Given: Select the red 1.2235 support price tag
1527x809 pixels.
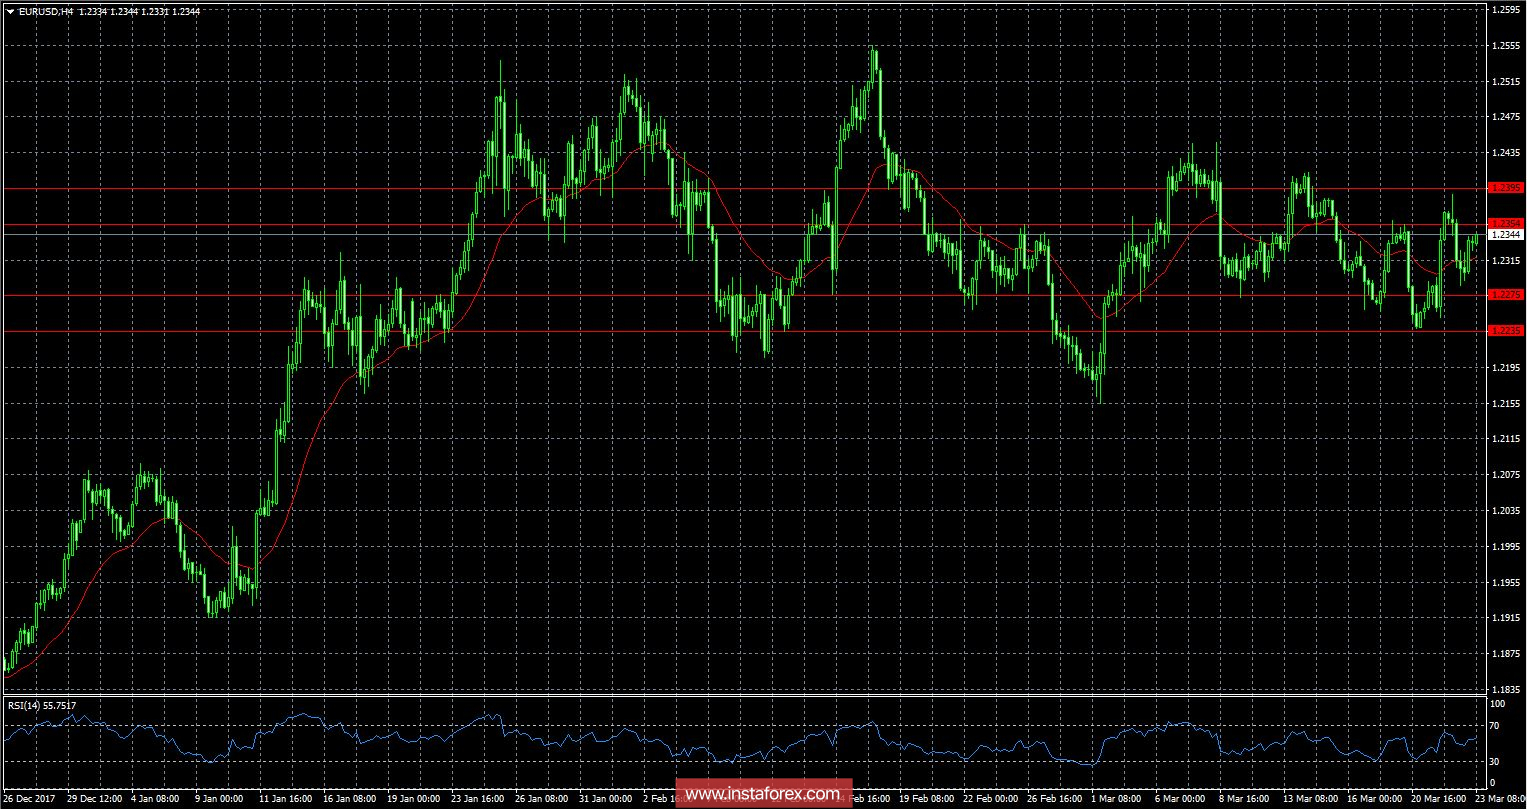Looking at the screenshot, I should pos(1504,329).
